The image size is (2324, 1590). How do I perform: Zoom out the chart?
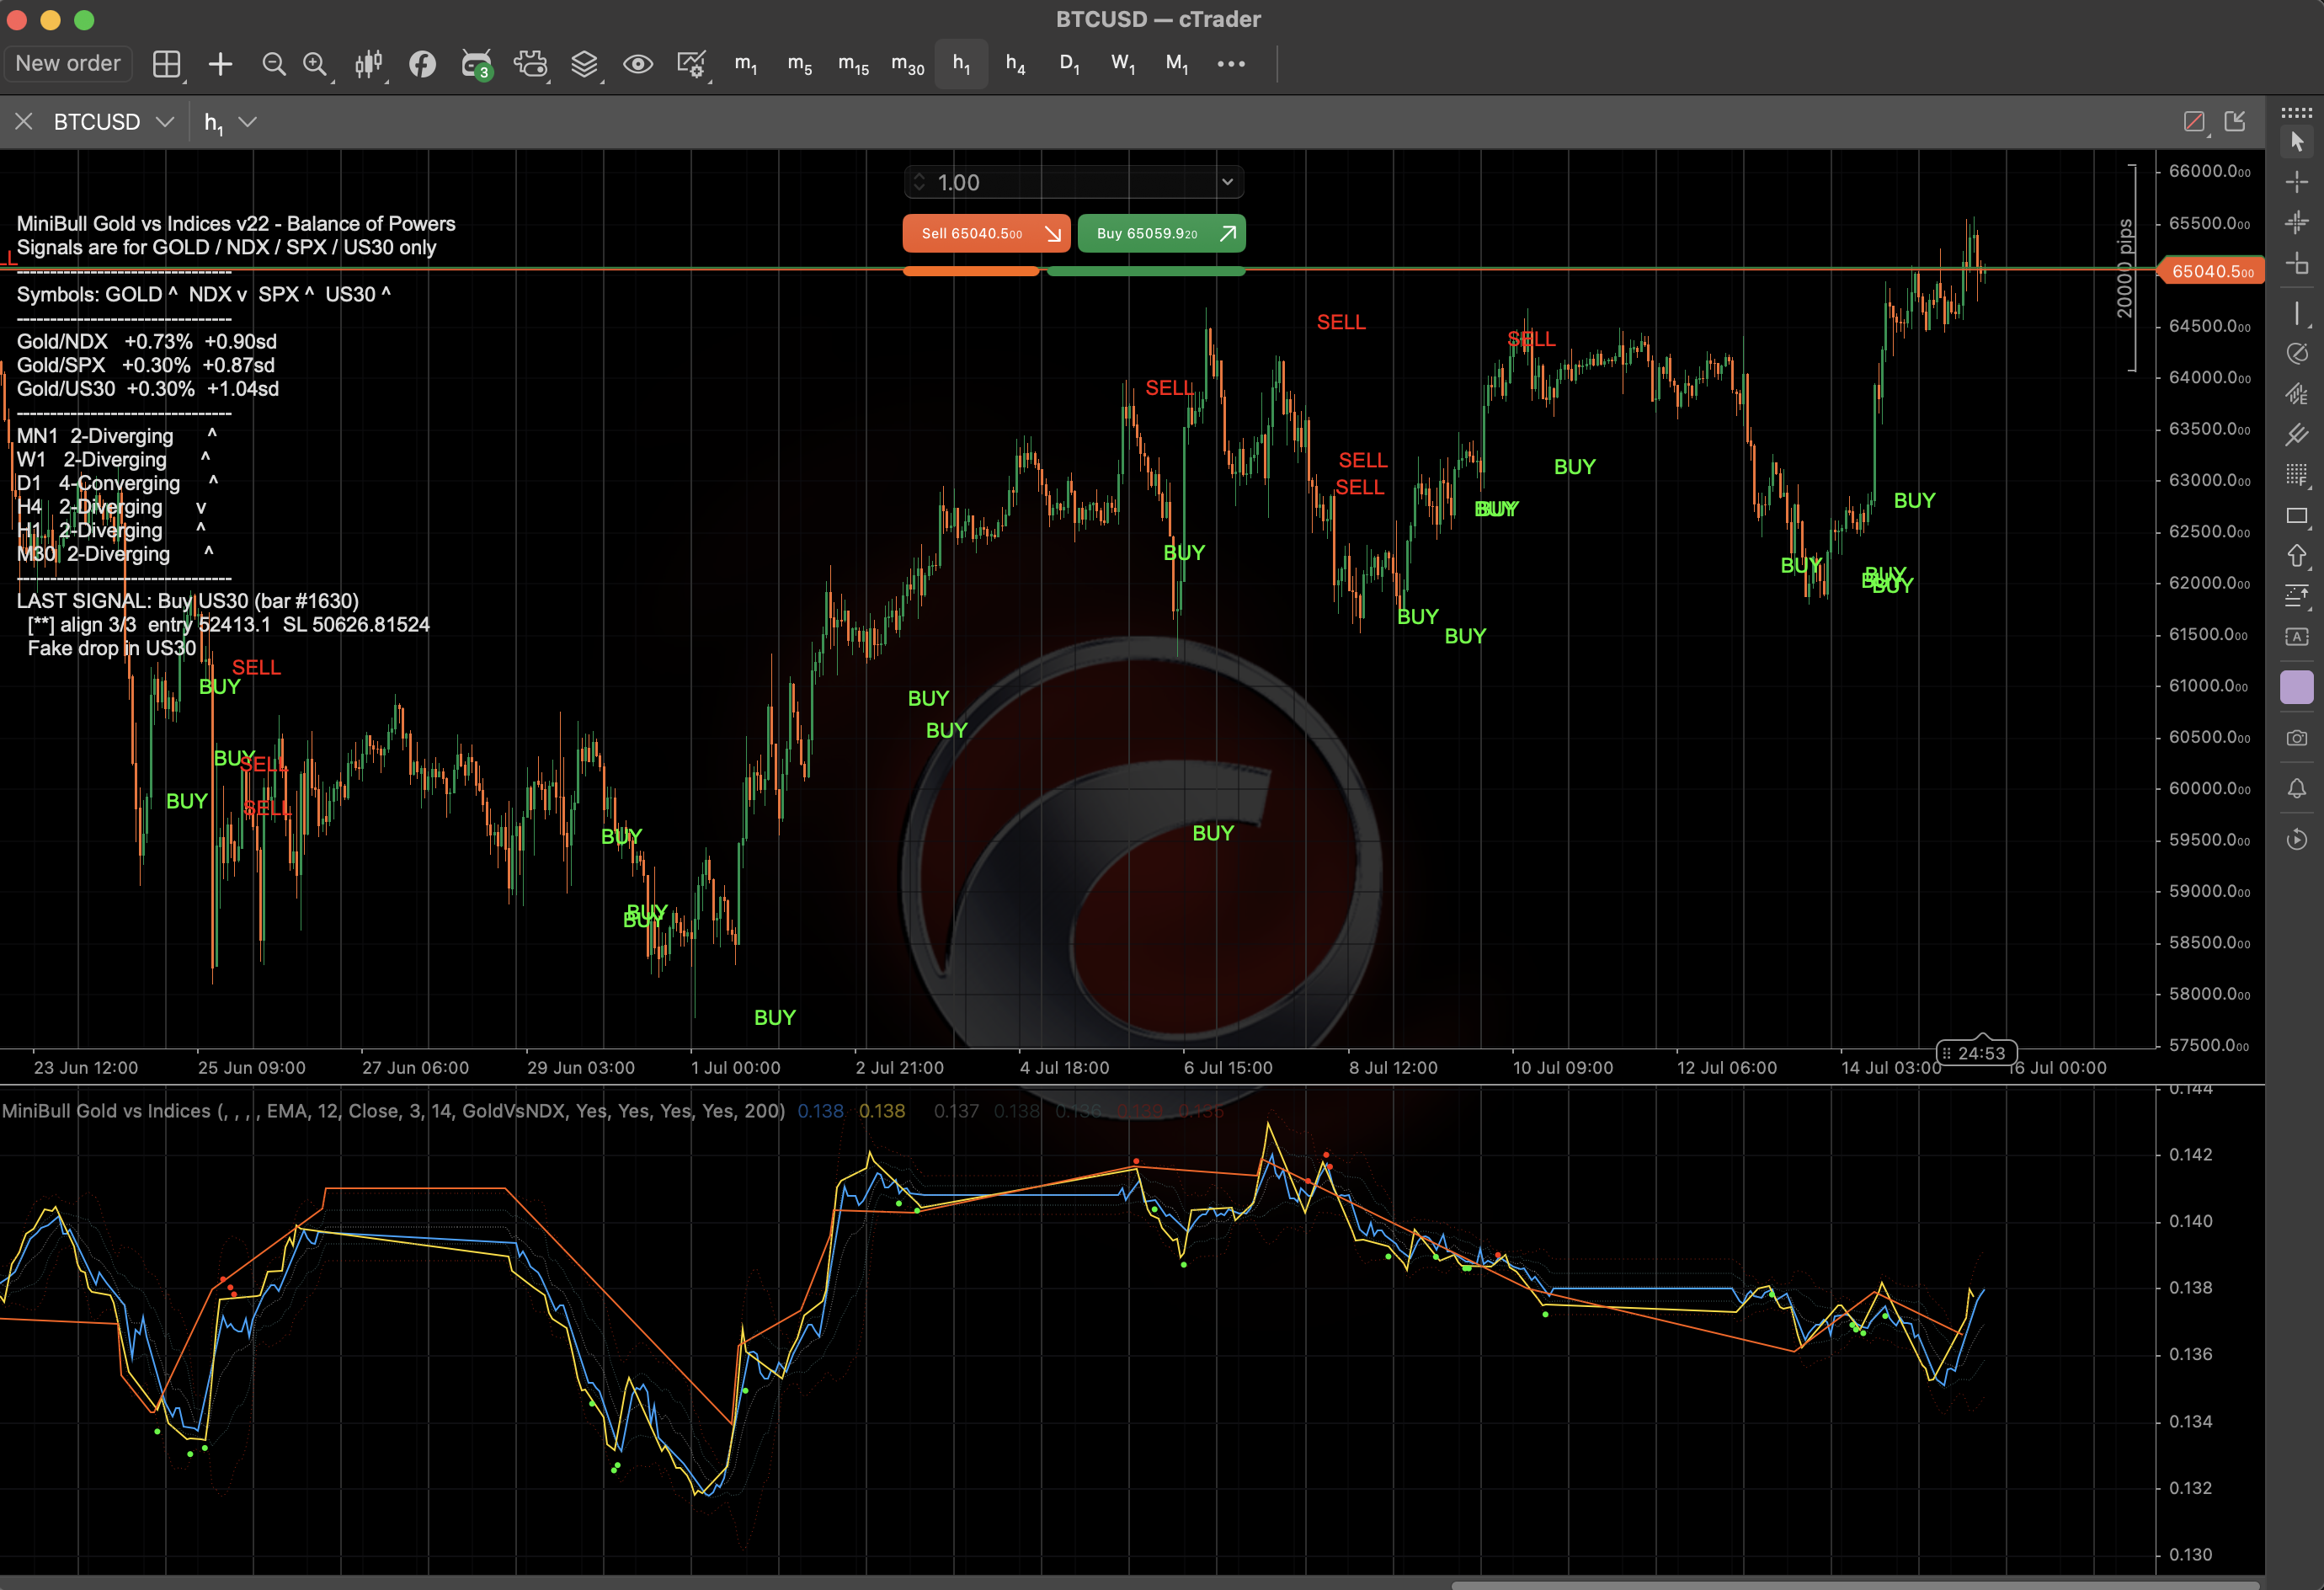[x=273, y=64]
